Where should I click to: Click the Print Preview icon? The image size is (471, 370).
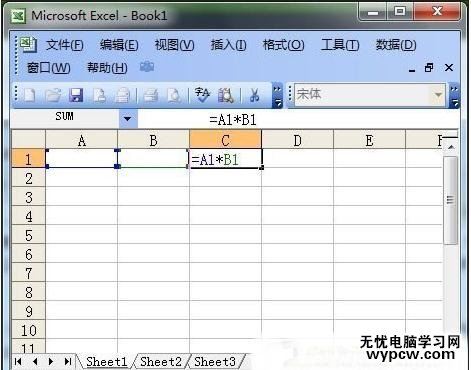174,96
